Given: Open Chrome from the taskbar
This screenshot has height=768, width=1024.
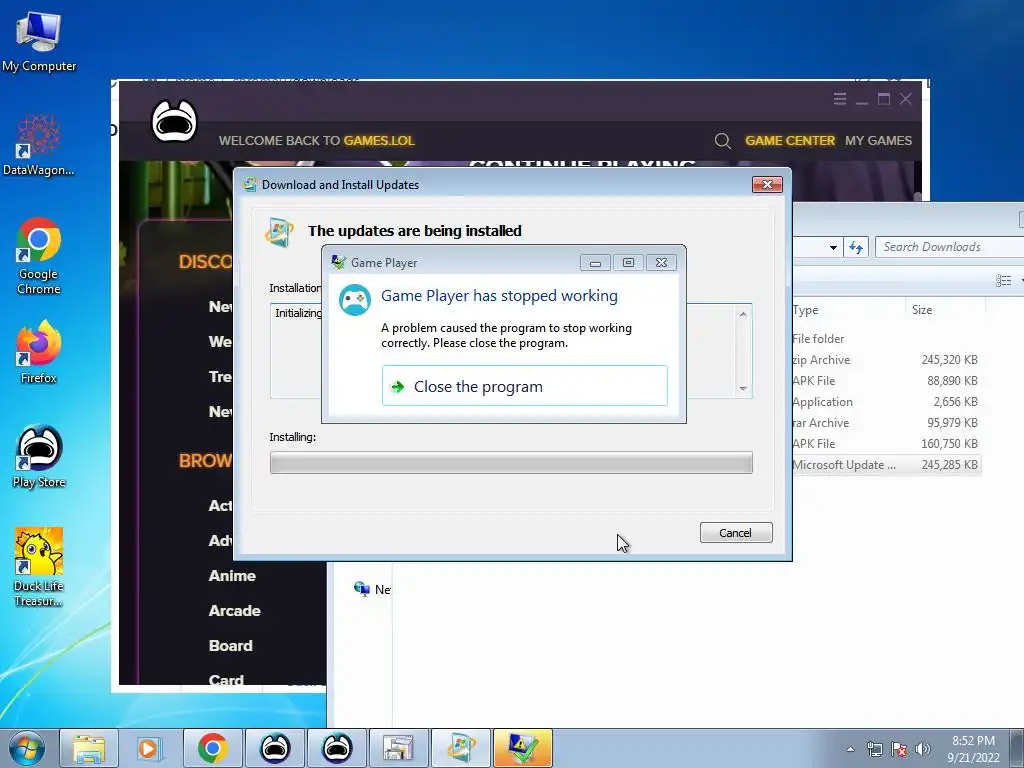Looking at the screenshot, I should pos(212,748).
